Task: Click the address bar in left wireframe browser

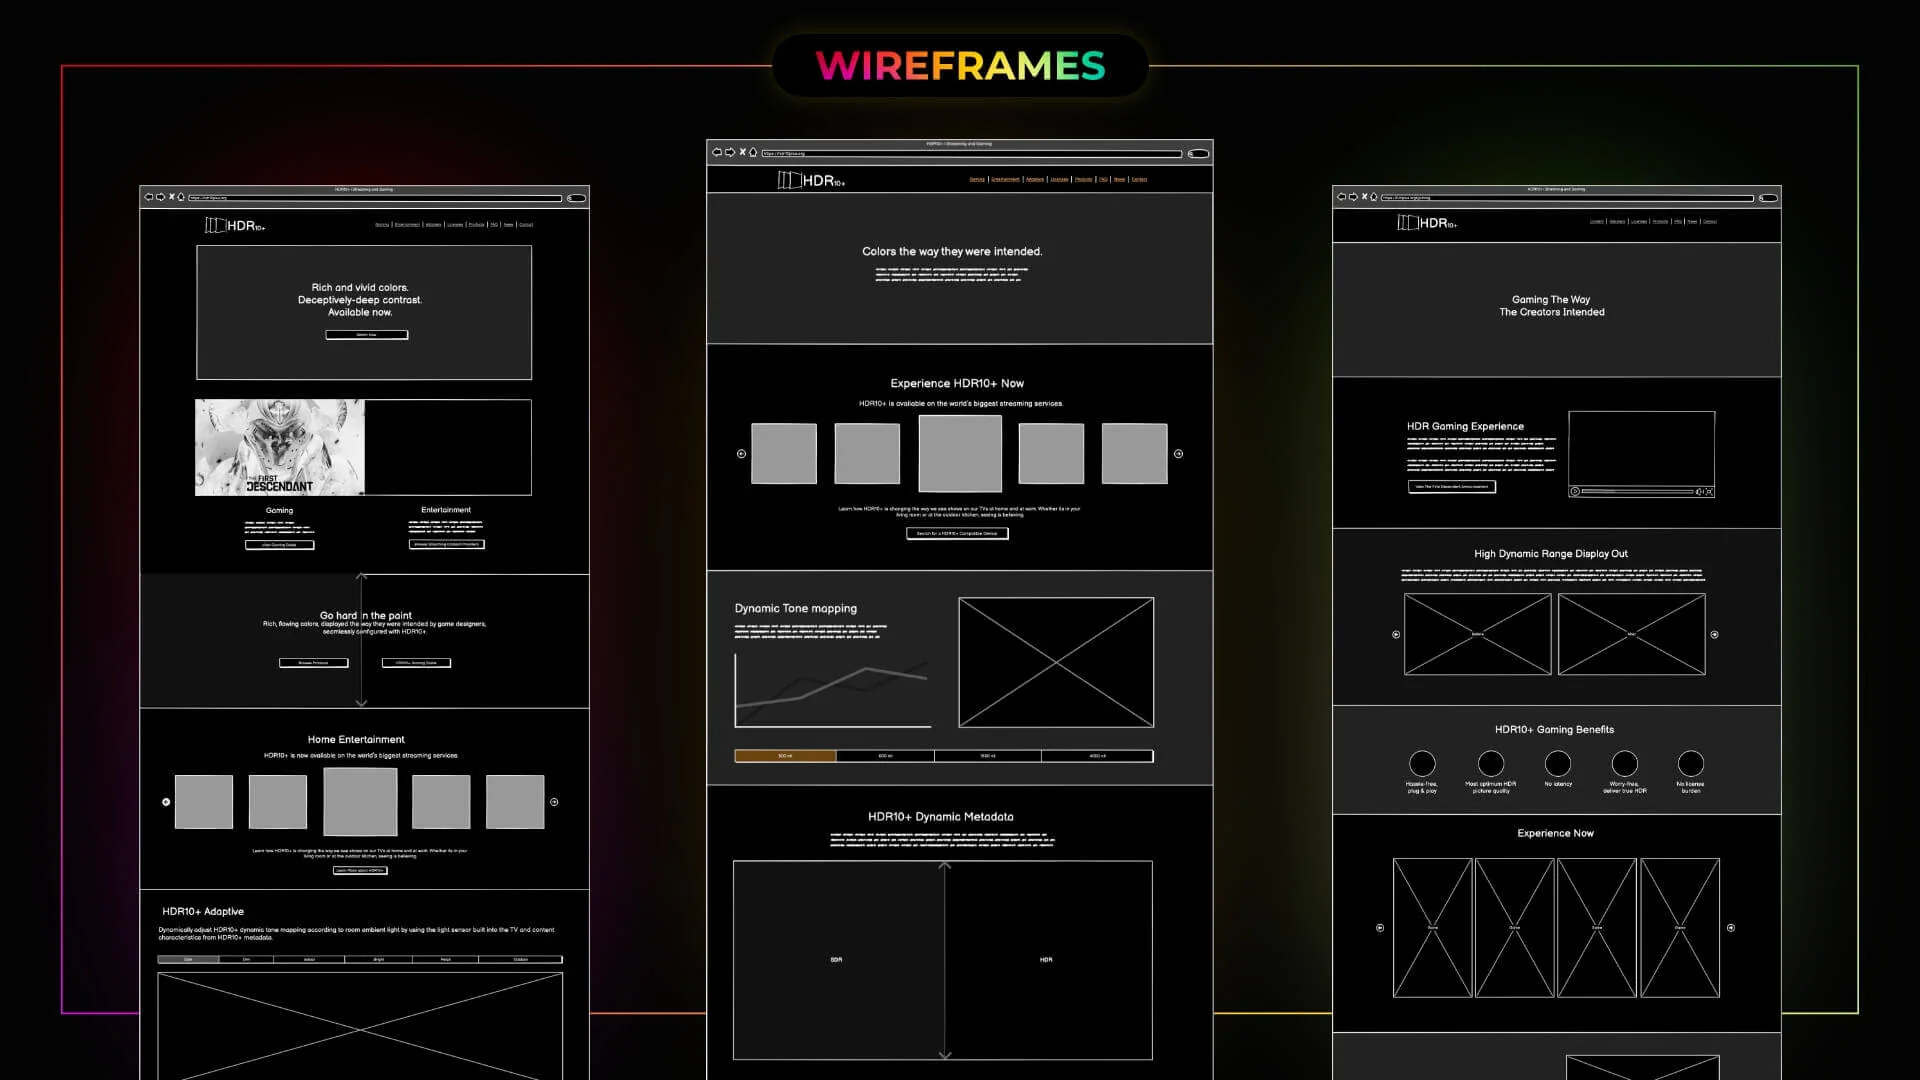Action: pos(375,198)
